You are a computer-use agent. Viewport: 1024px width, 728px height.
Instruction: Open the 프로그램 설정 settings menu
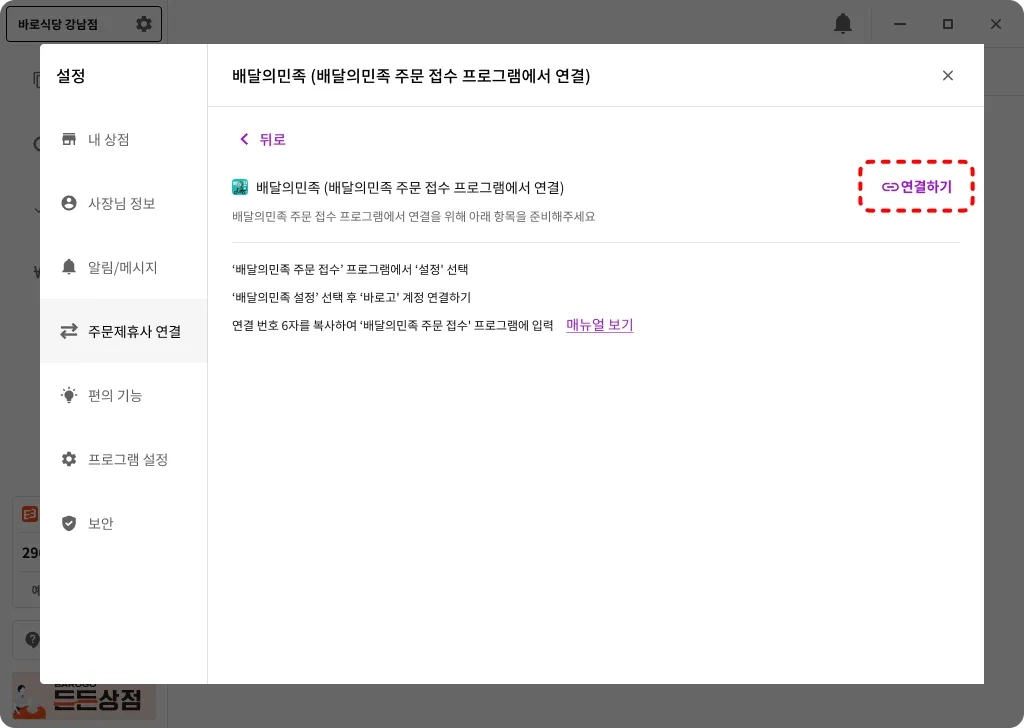[x=123, y=459]
